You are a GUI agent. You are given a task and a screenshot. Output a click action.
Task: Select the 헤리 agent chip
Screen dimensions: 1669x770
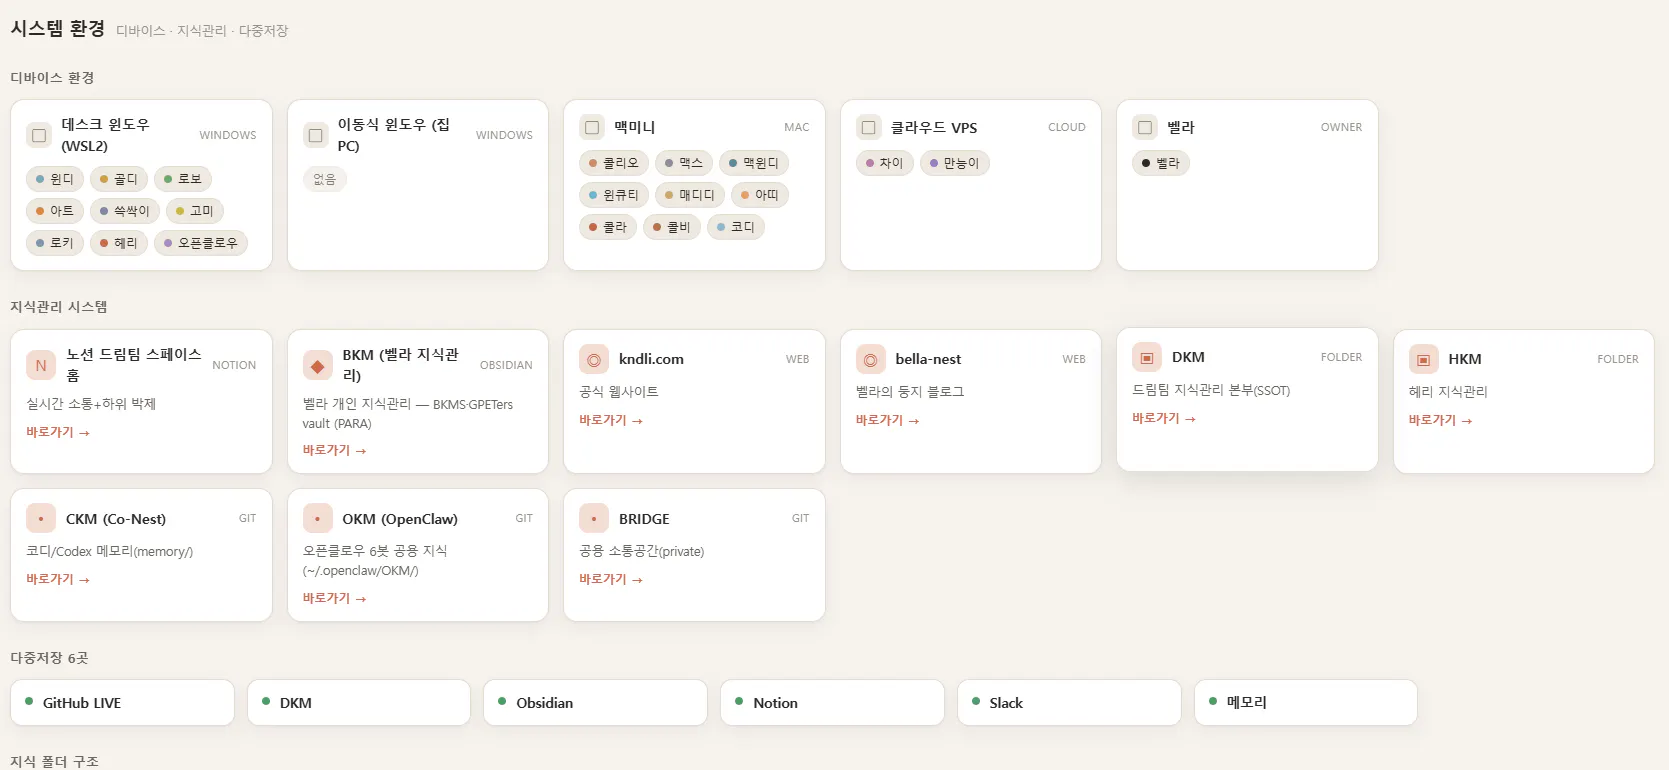[119, 243]
